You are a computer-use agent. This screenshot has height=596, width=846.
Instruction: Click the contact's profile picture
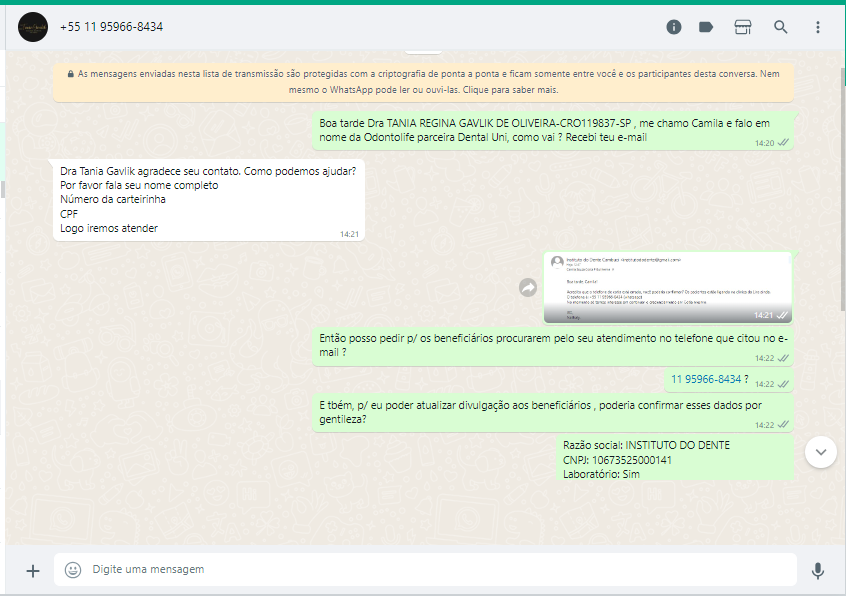[33, 27]
